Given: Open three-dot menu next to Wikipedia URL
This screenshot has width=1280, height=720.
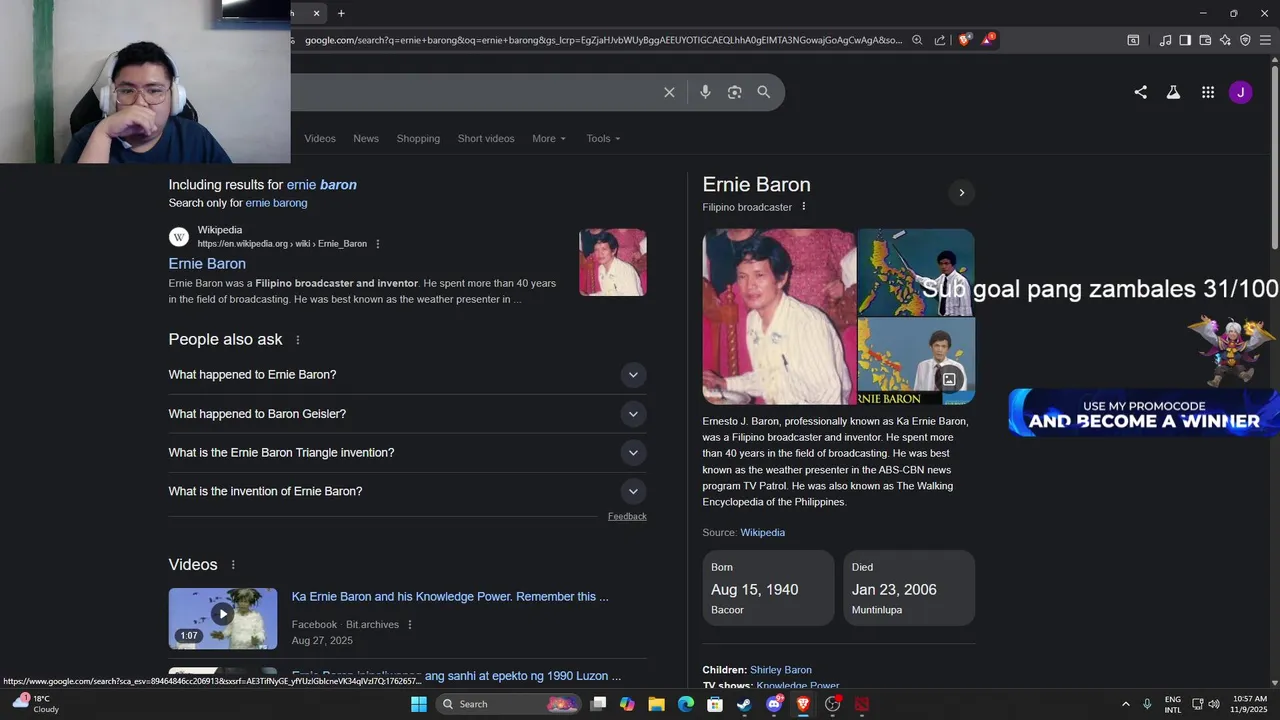Looking at the screenshot, I should pyautogui.click(x=377, y=244).
